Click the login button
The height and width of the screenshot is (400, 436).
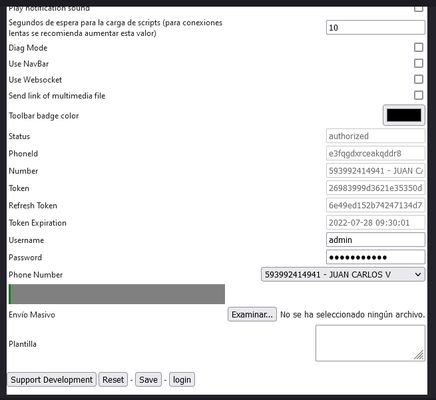click(182, 380)
